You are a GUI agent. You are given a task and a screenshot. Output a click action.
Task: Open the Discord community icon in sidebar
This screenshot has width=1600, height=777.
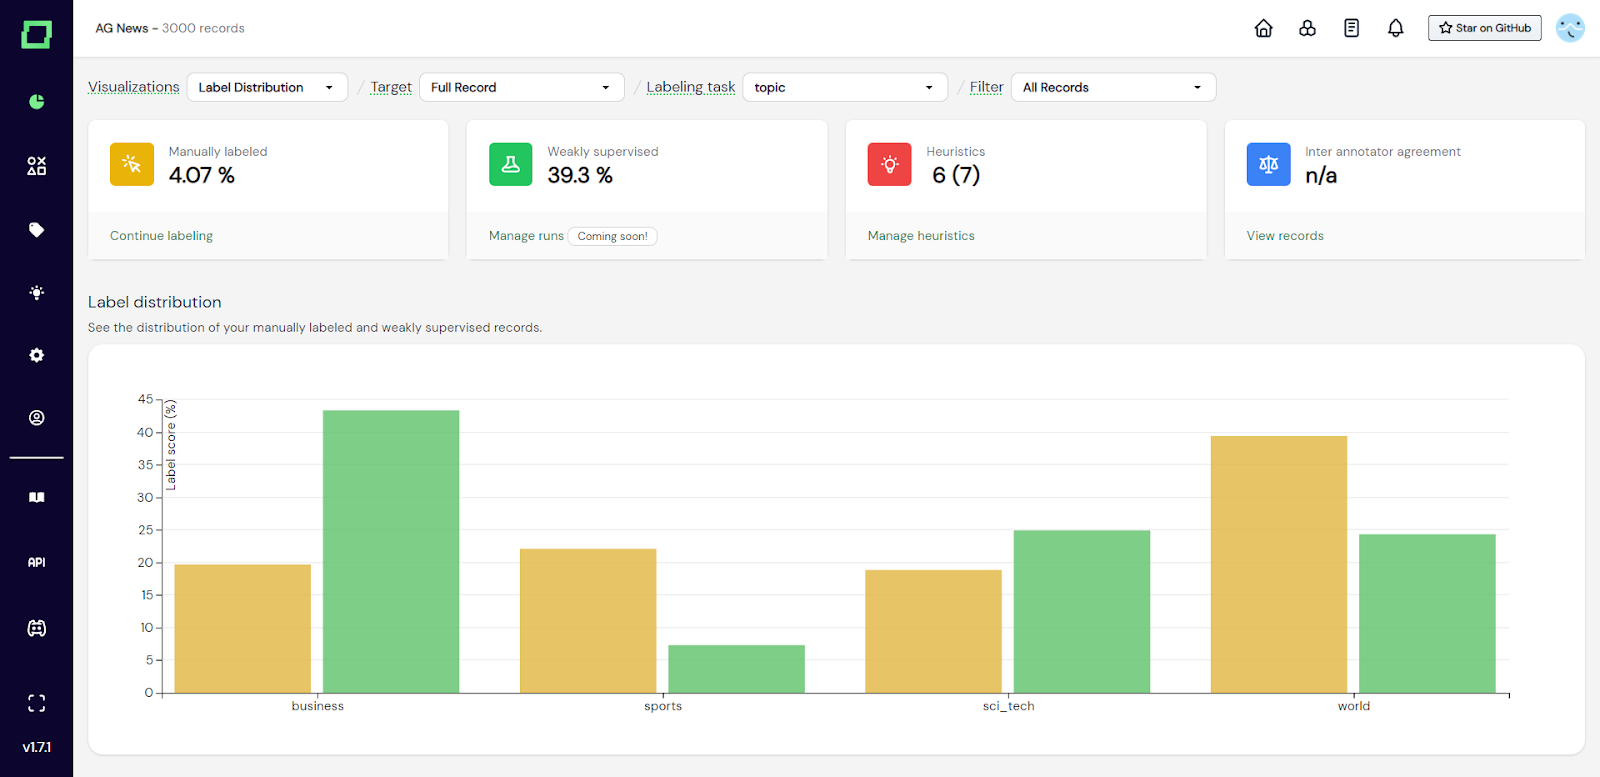36,628
